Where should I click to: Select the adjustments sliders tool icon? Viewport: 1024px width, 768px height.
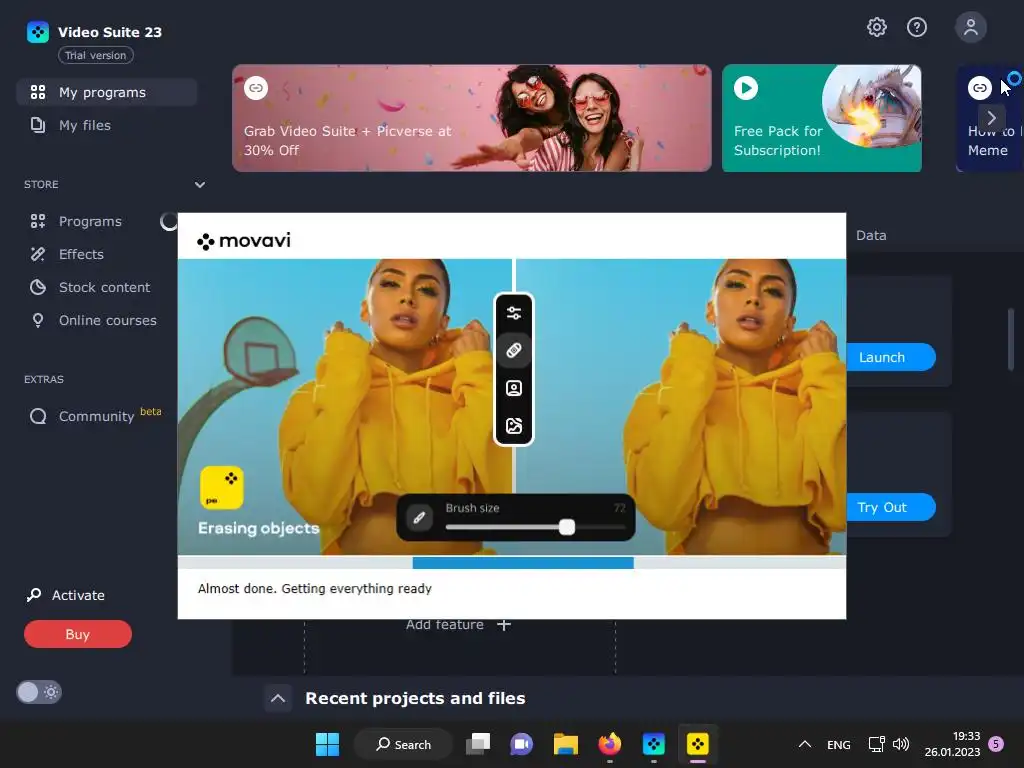coord(514,313)
